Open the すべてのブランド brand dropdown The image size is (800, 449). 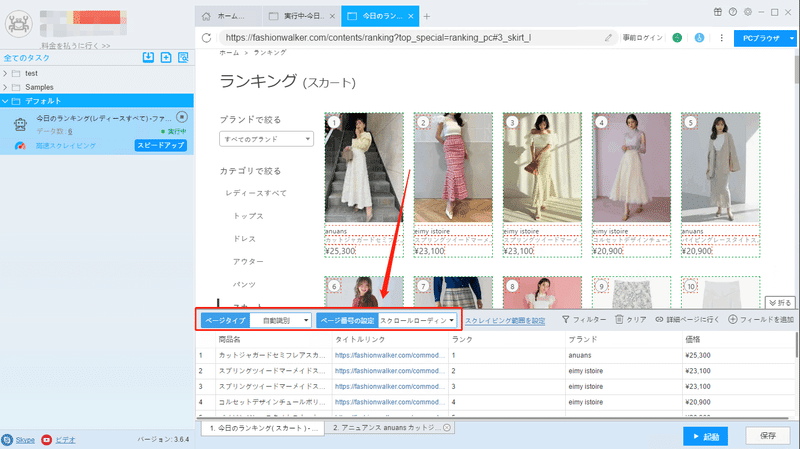point(266,139)
